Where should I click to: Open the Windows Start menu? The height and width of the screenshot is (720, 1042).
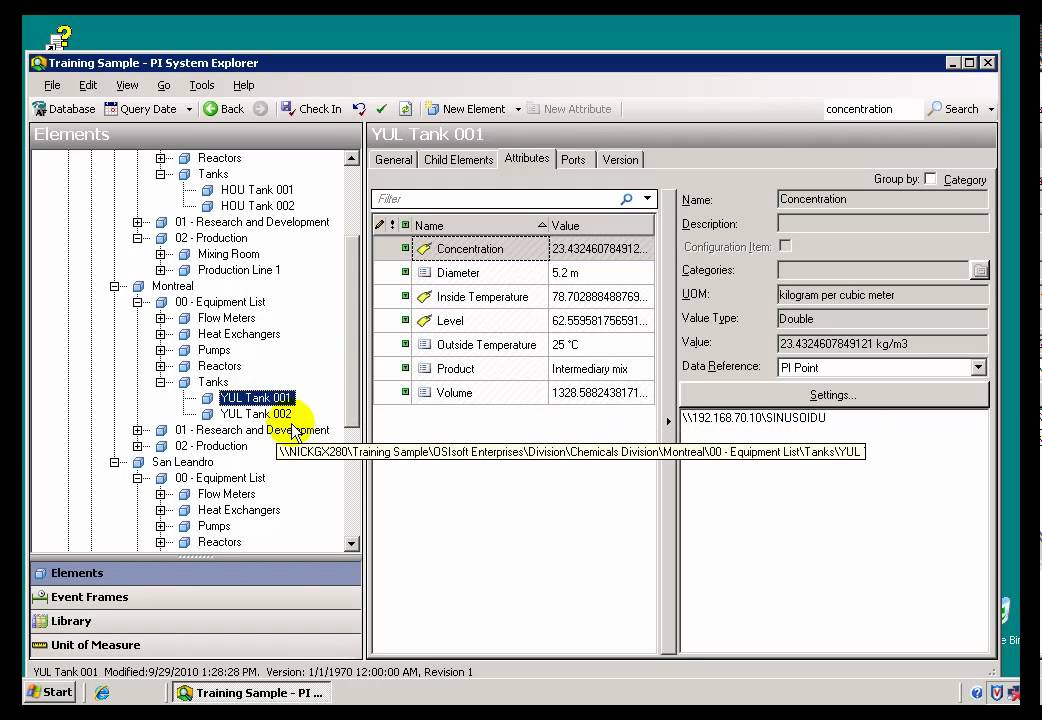click(49, 692)
